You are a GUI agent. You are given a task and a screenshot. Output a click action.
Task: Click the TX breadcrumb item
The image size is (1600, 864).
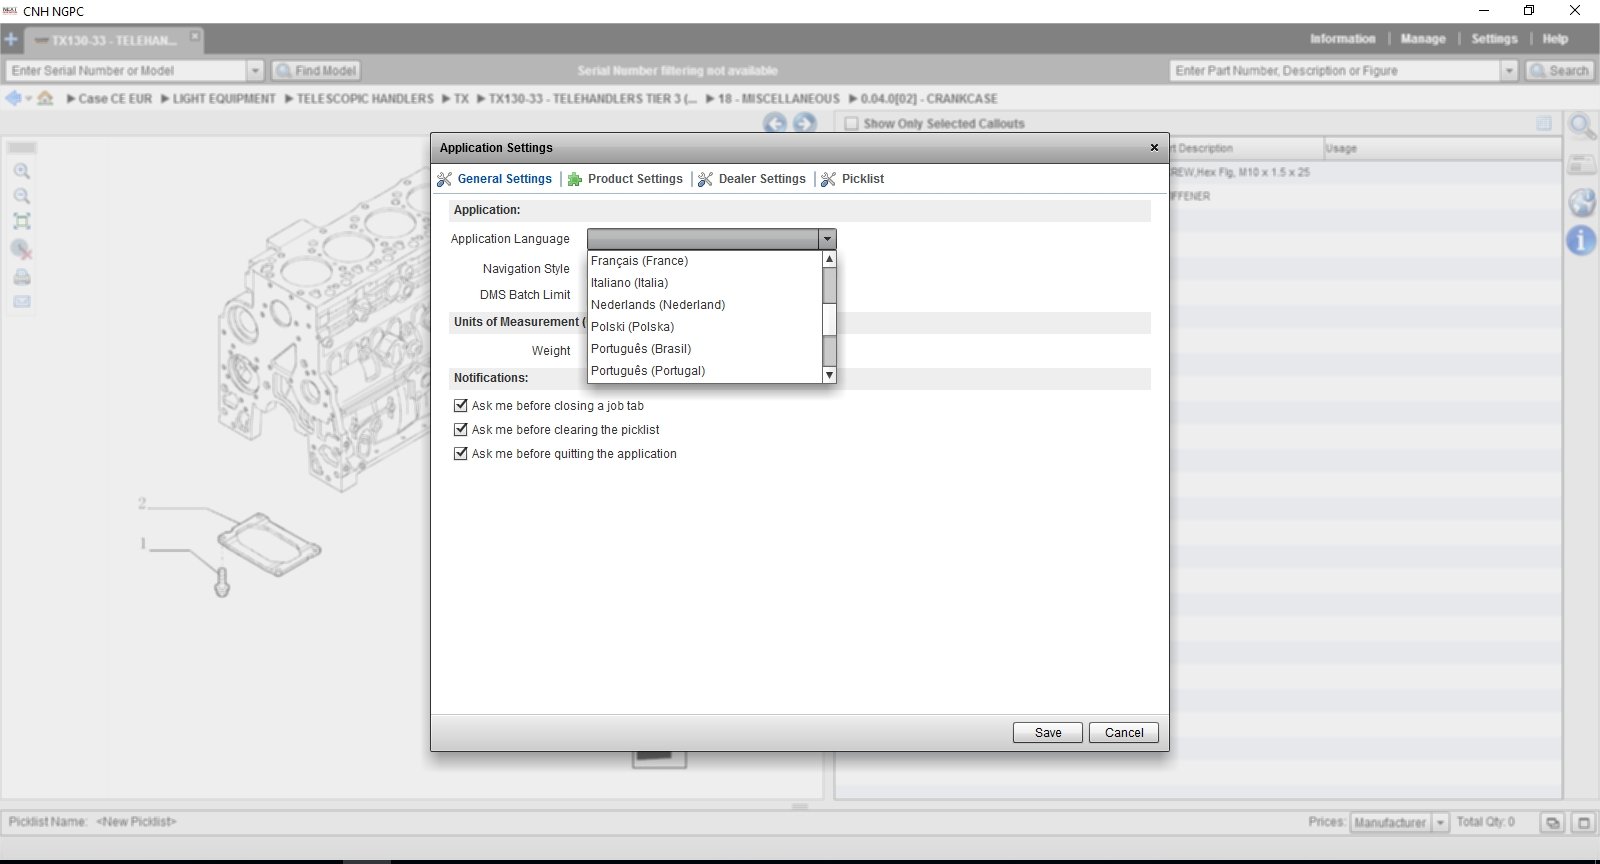pyautogui.click(x=461, y=98)
